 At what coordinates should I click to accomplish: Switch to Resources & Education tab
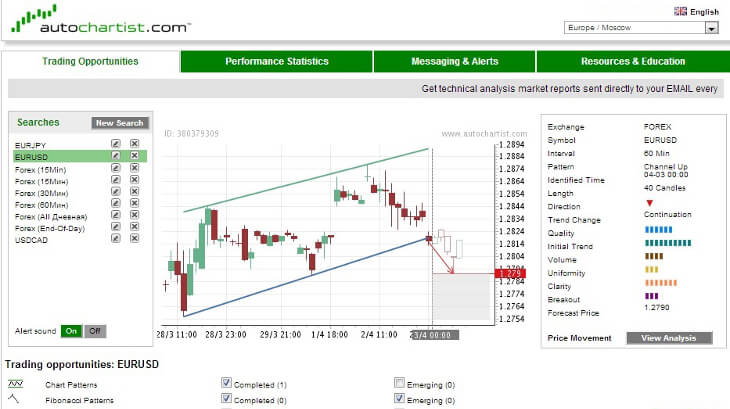point(633,61)
